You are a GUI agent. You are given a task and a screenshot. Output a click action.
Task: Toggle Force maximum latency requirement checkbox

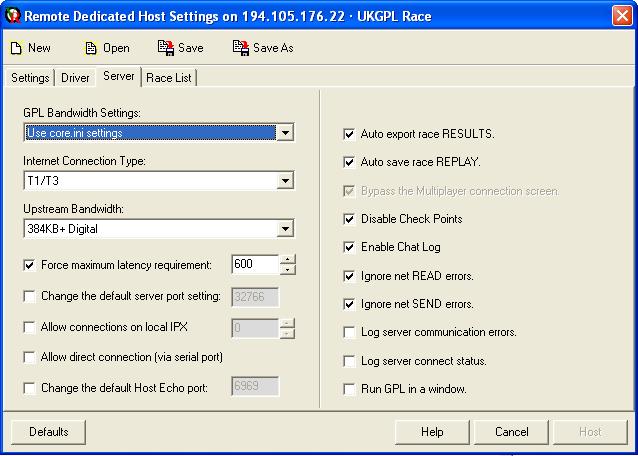[29, 266]
